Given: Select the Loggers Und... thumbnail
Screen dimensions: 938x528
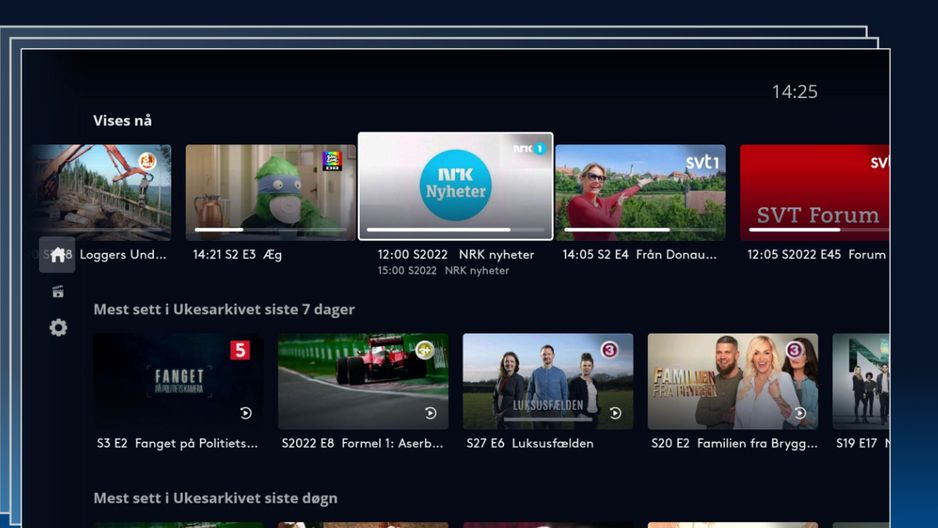Looking at the screenshot, I should click(102, 193).
